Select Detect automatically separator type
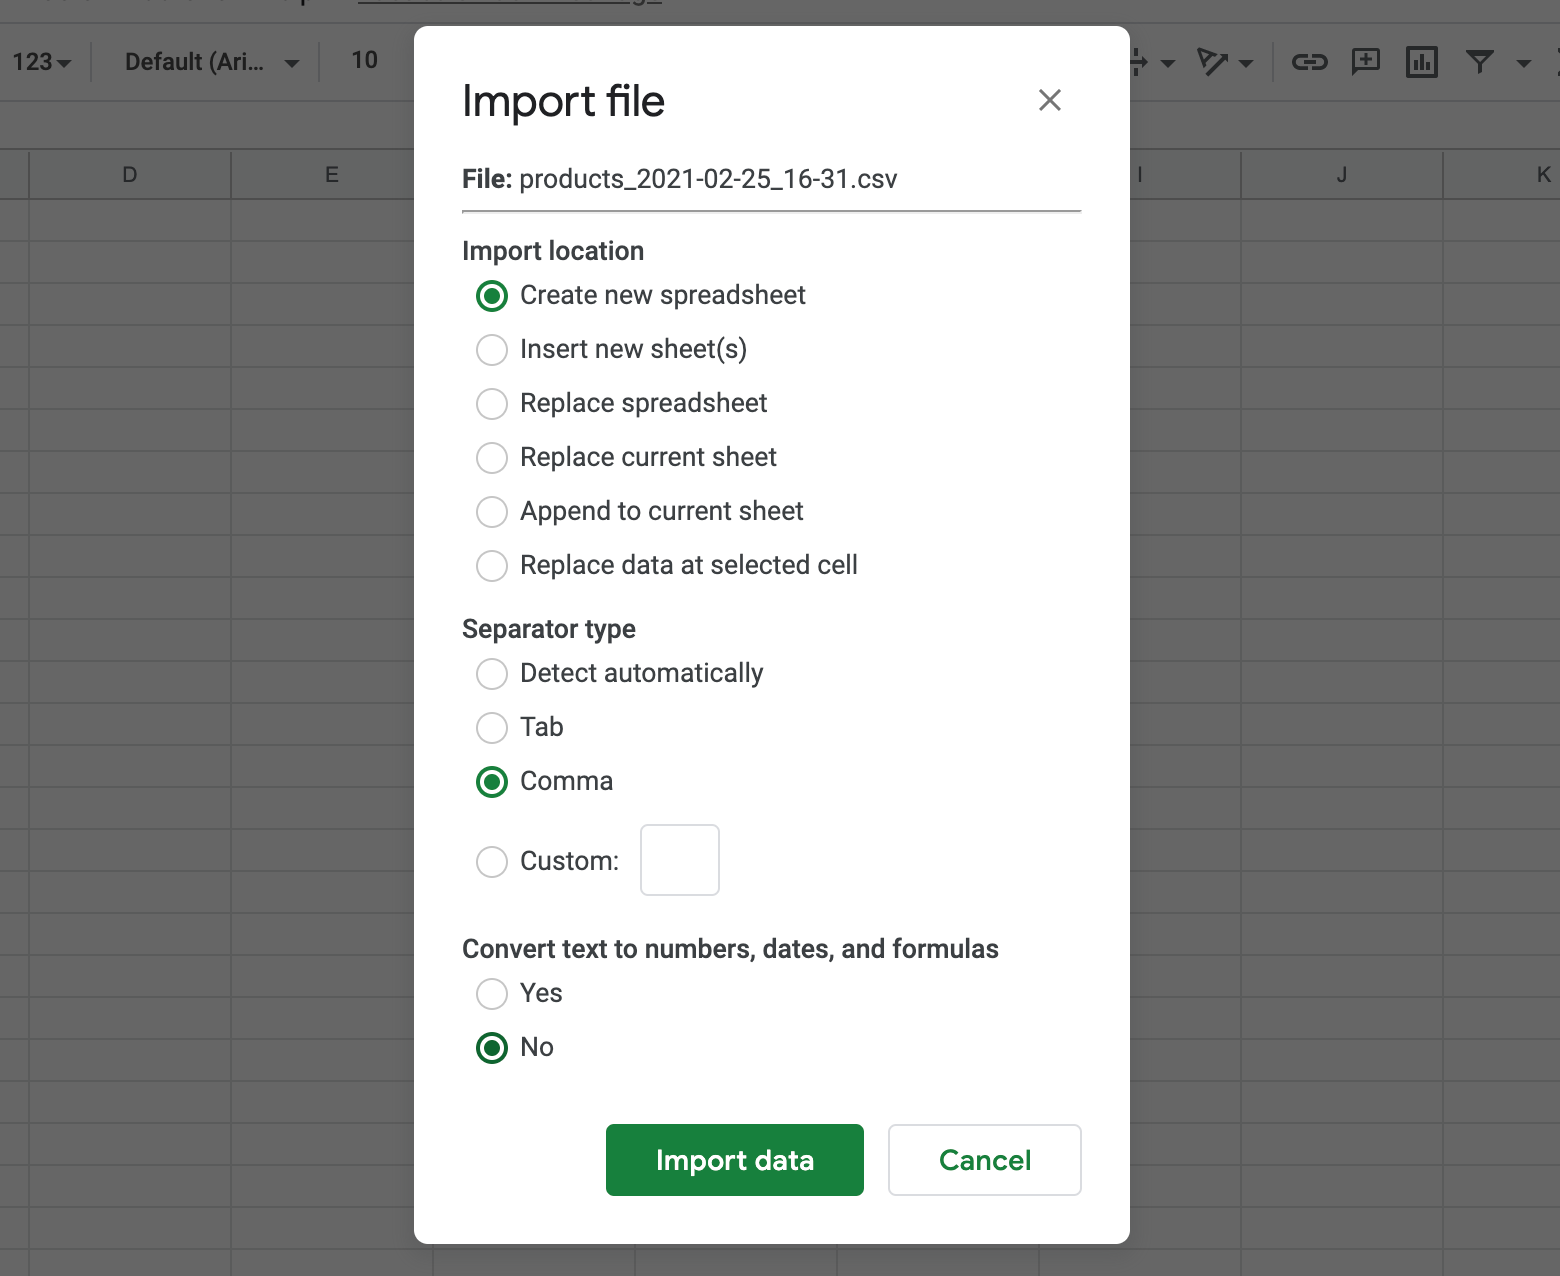Image resolution: width=1560 pixels, height=1276 pixels. coord(492,674)
